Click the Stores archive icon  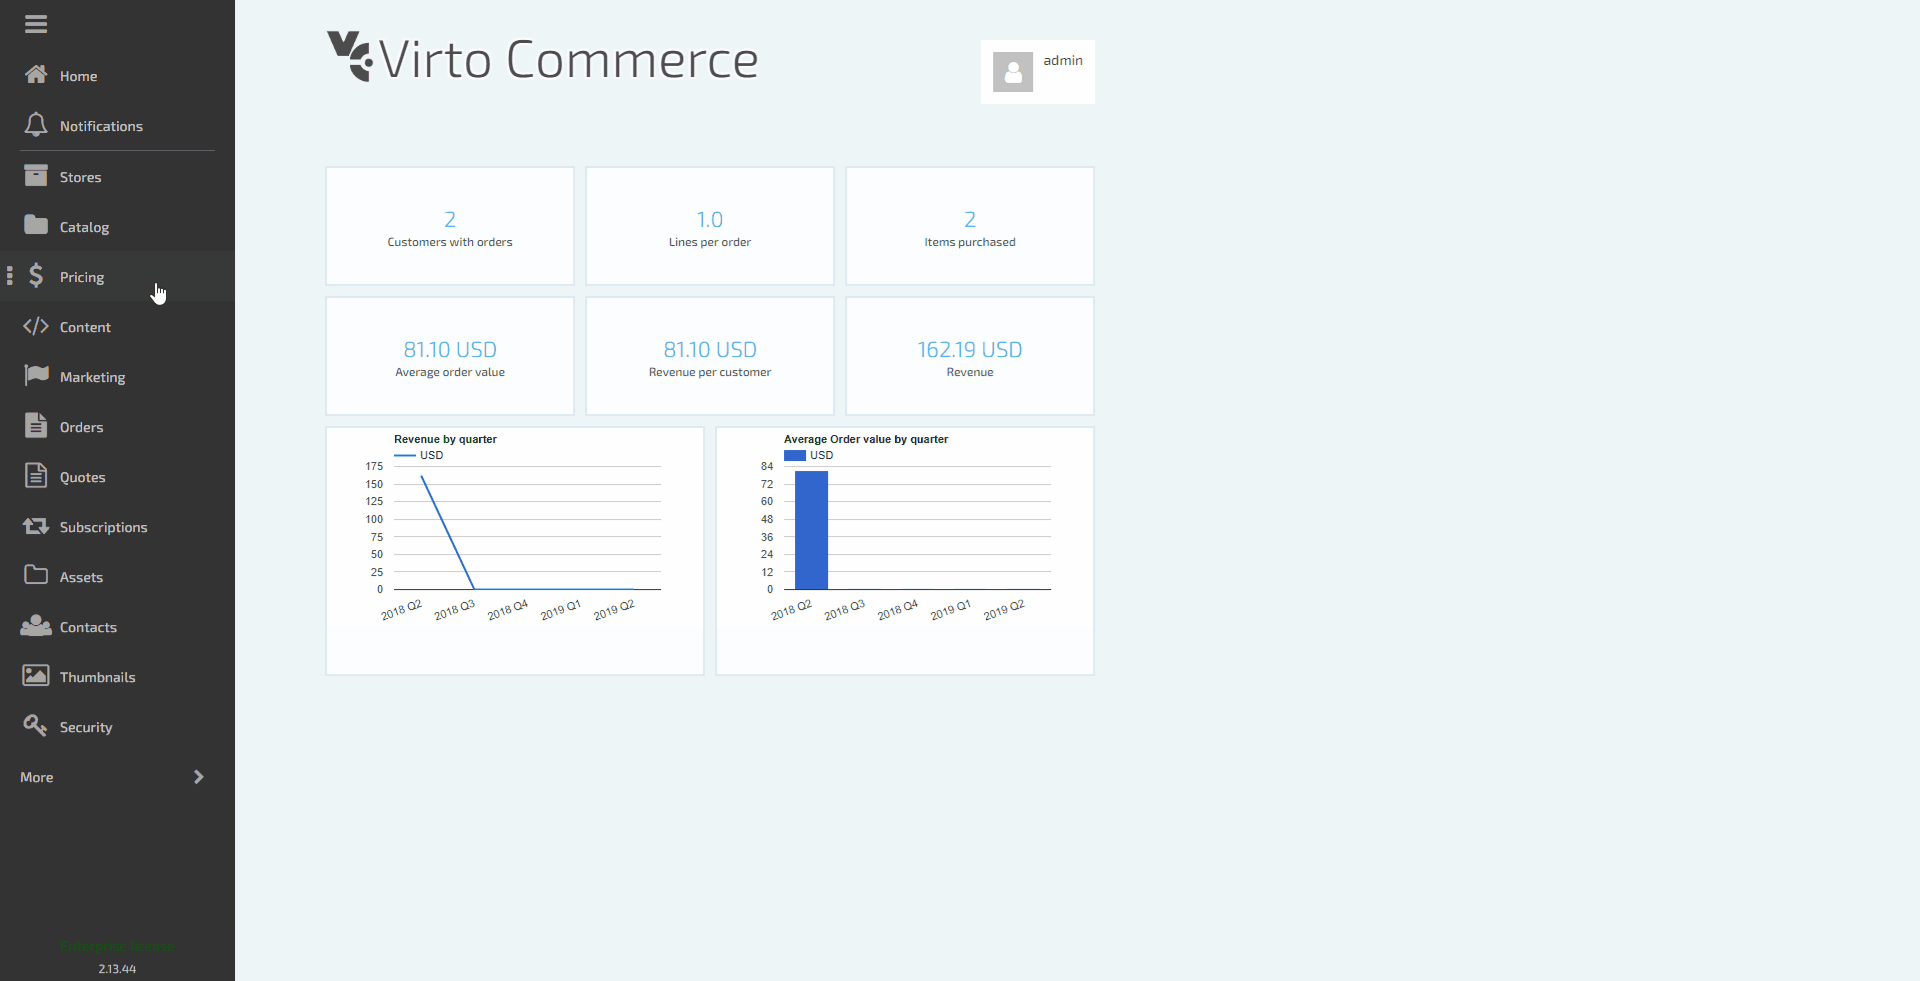pos(36,176)
